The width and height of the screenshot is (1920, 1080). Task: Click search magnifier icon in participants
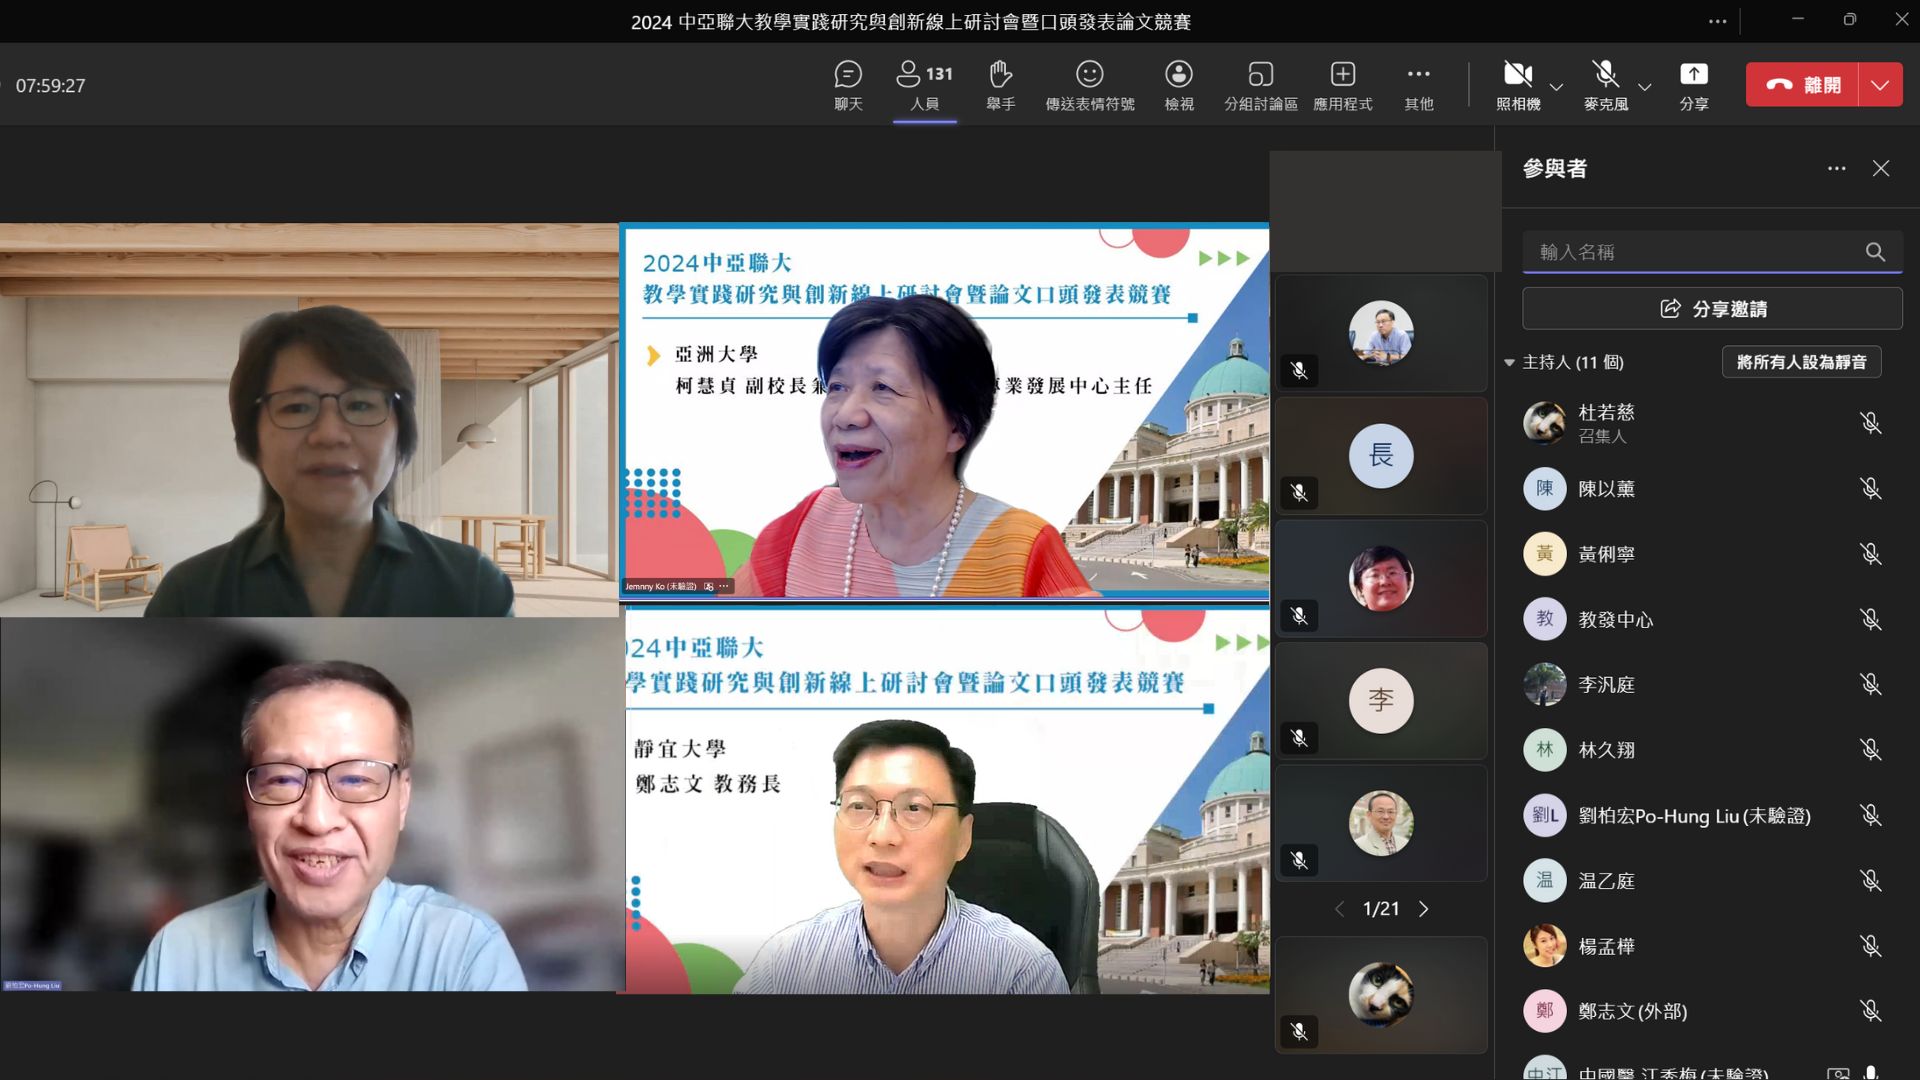pyautogui.click(x=1875, y=252)
